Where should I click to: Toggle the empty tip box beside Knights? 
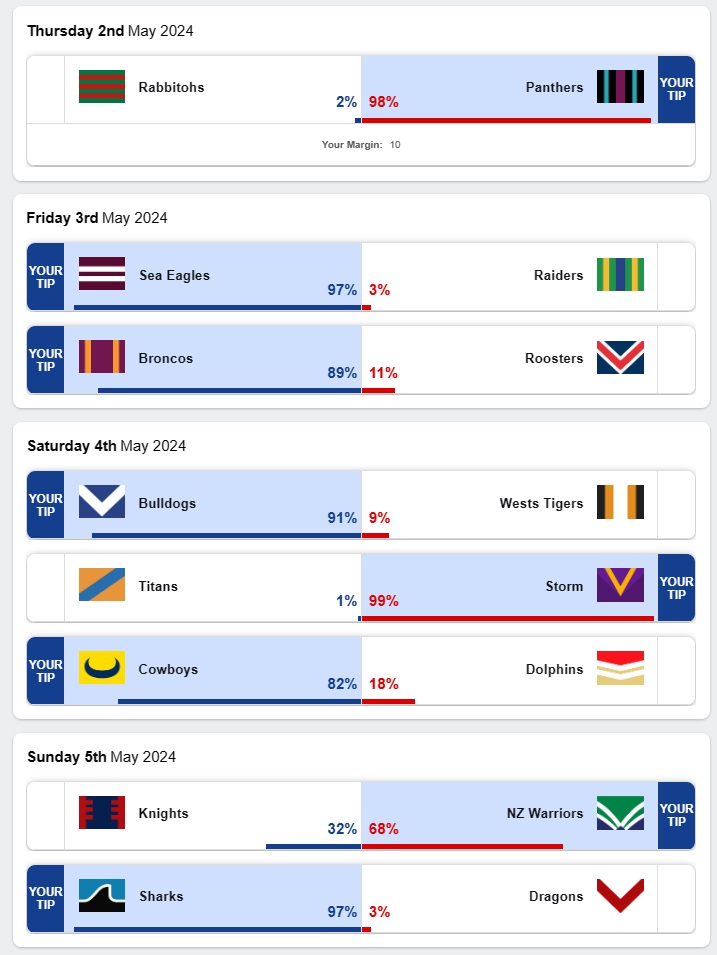[46, 815]
